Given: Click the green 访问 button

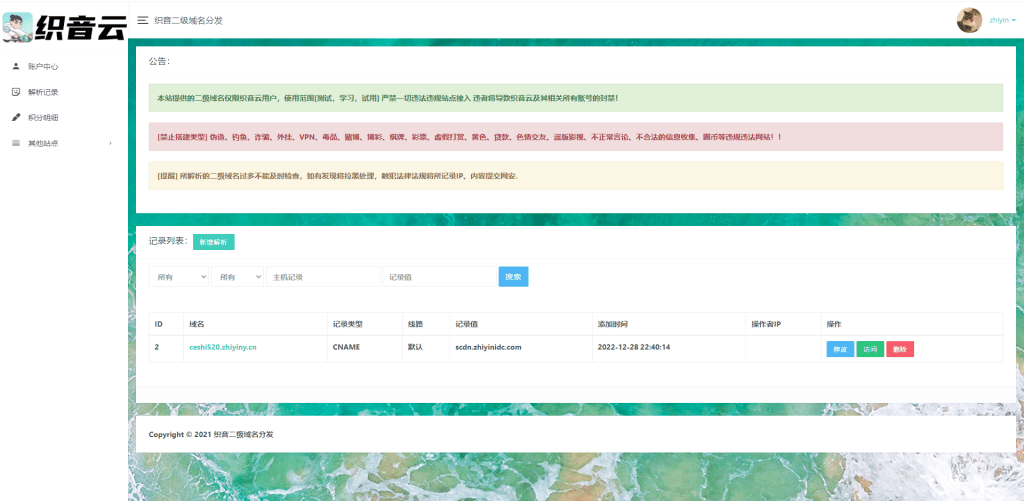Looking at the screenshot, I should 870,349.
